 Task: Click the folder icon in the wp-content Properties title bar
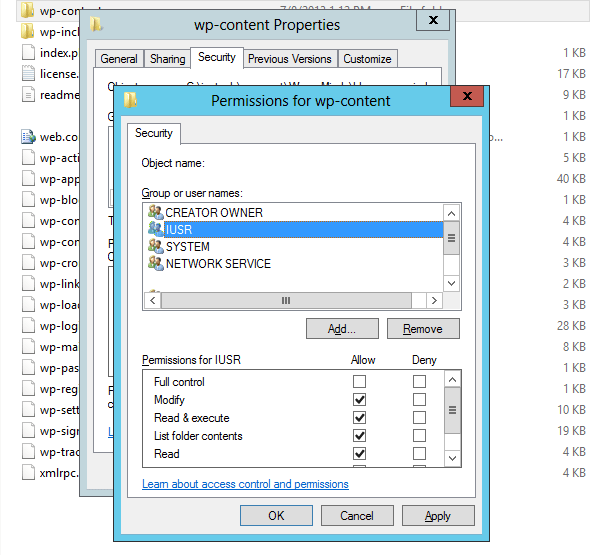(x=96, y=24)
